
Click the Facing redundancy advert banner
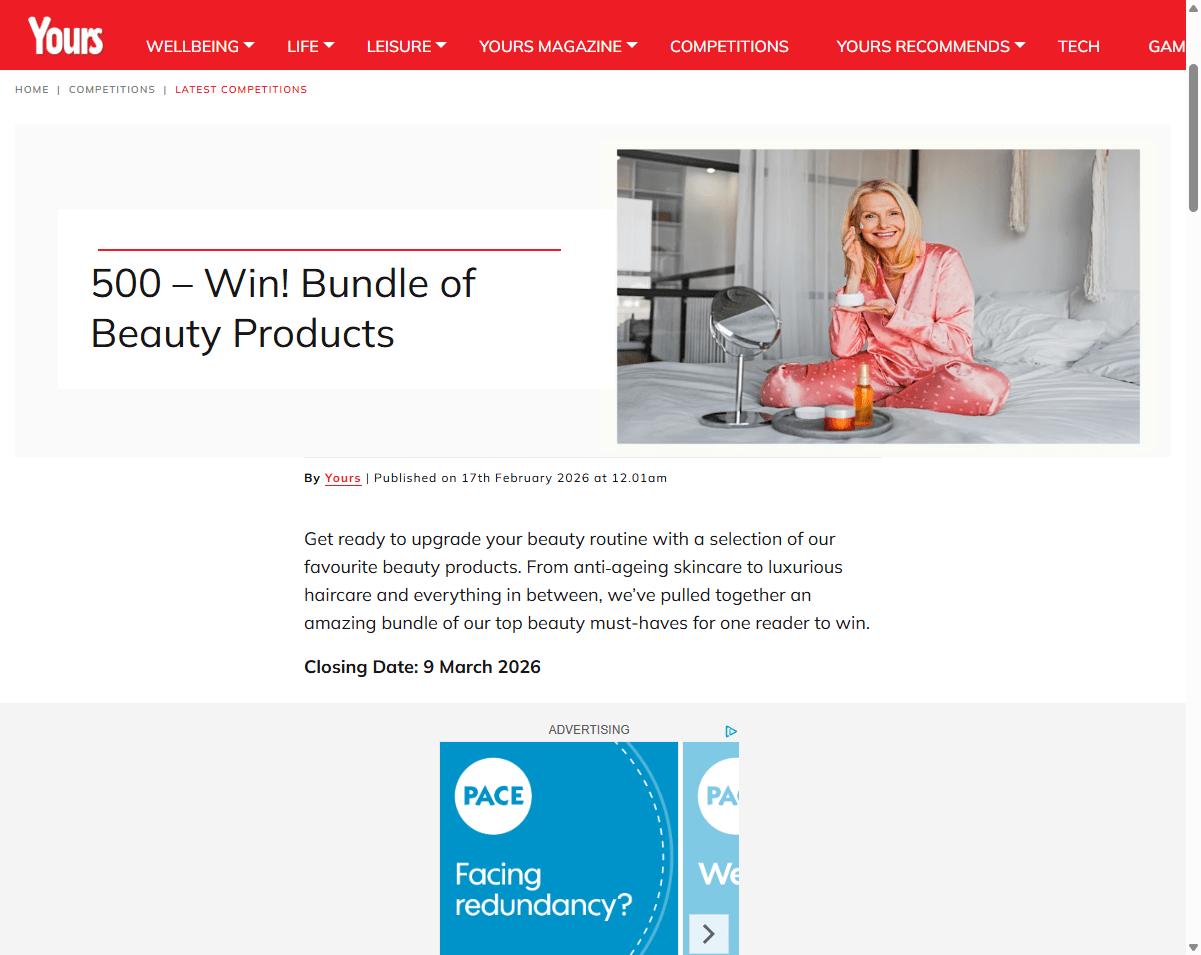(559, 848)
